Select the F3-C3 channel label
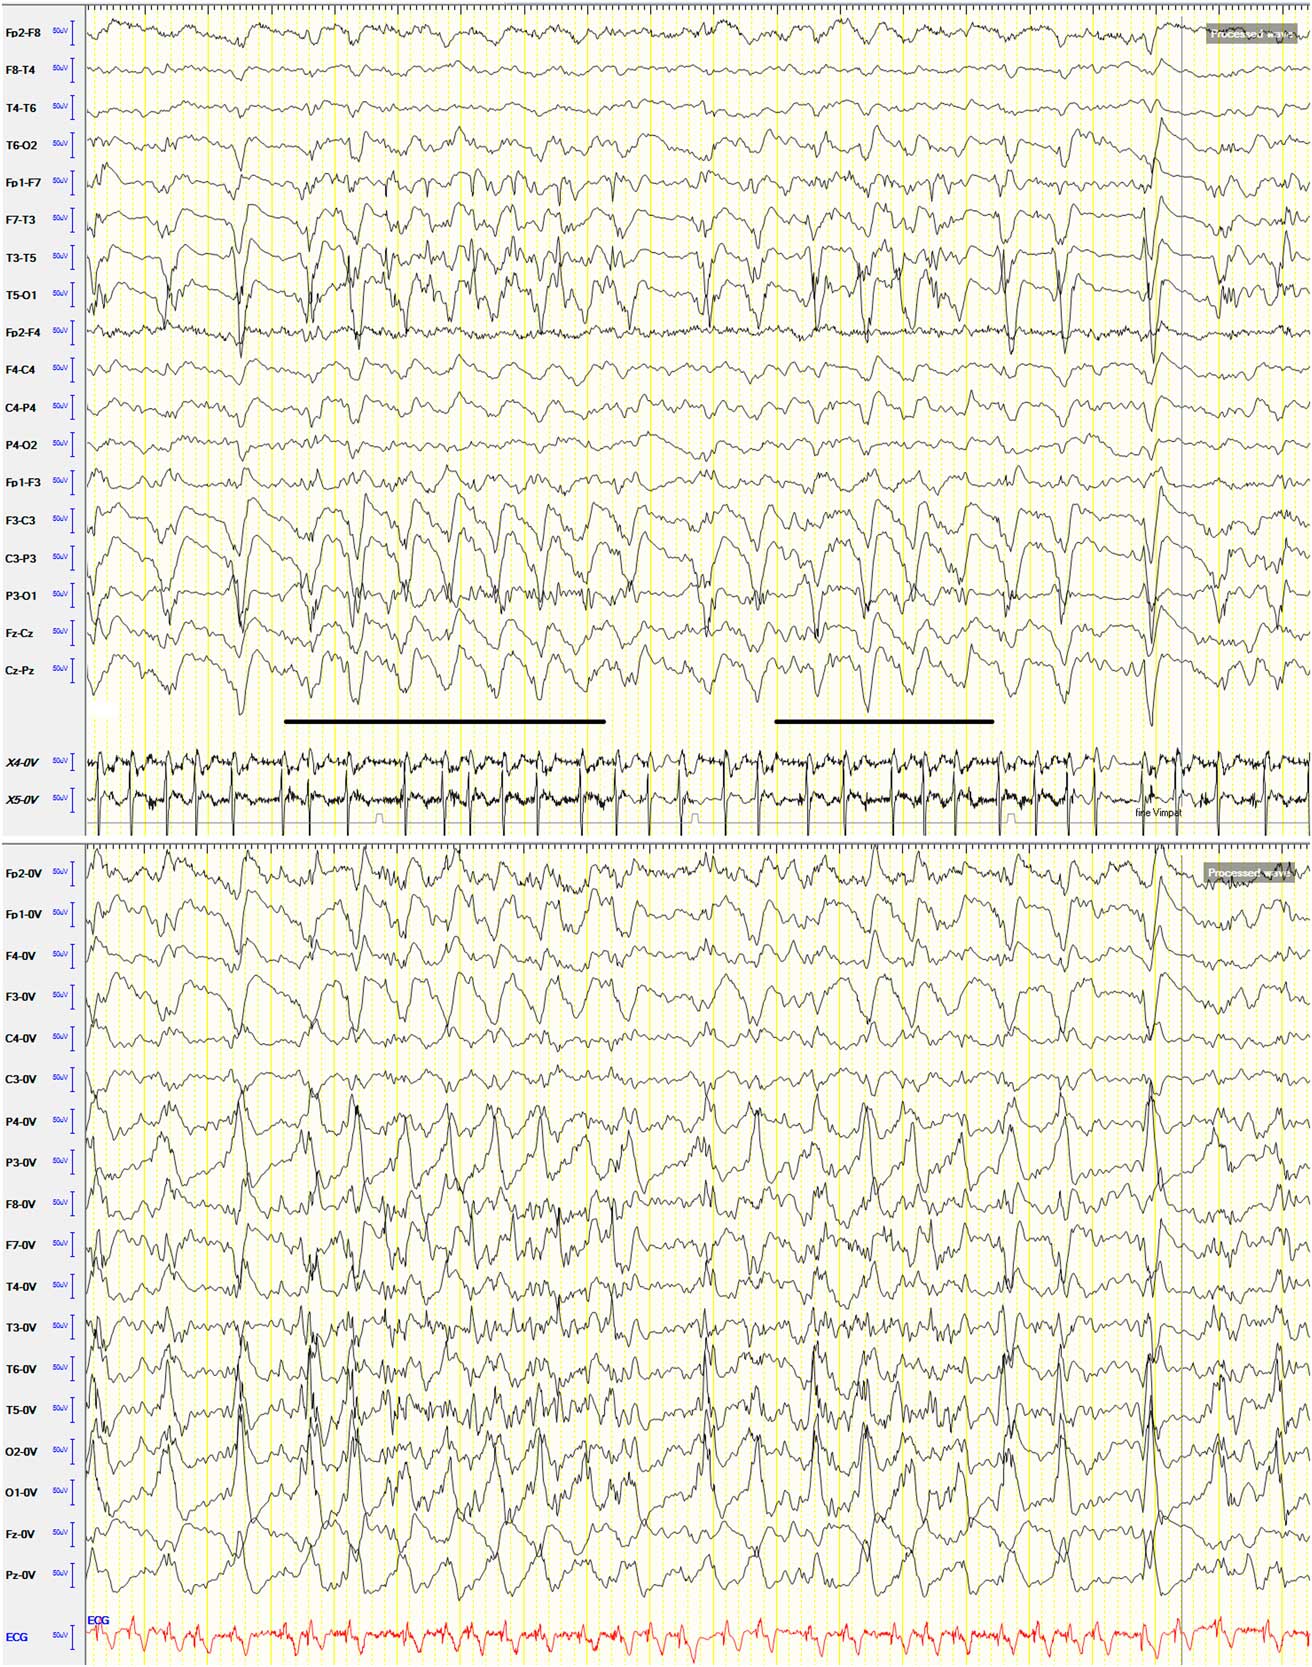This screenshot has height=1667, width=1312. [20, 521]
